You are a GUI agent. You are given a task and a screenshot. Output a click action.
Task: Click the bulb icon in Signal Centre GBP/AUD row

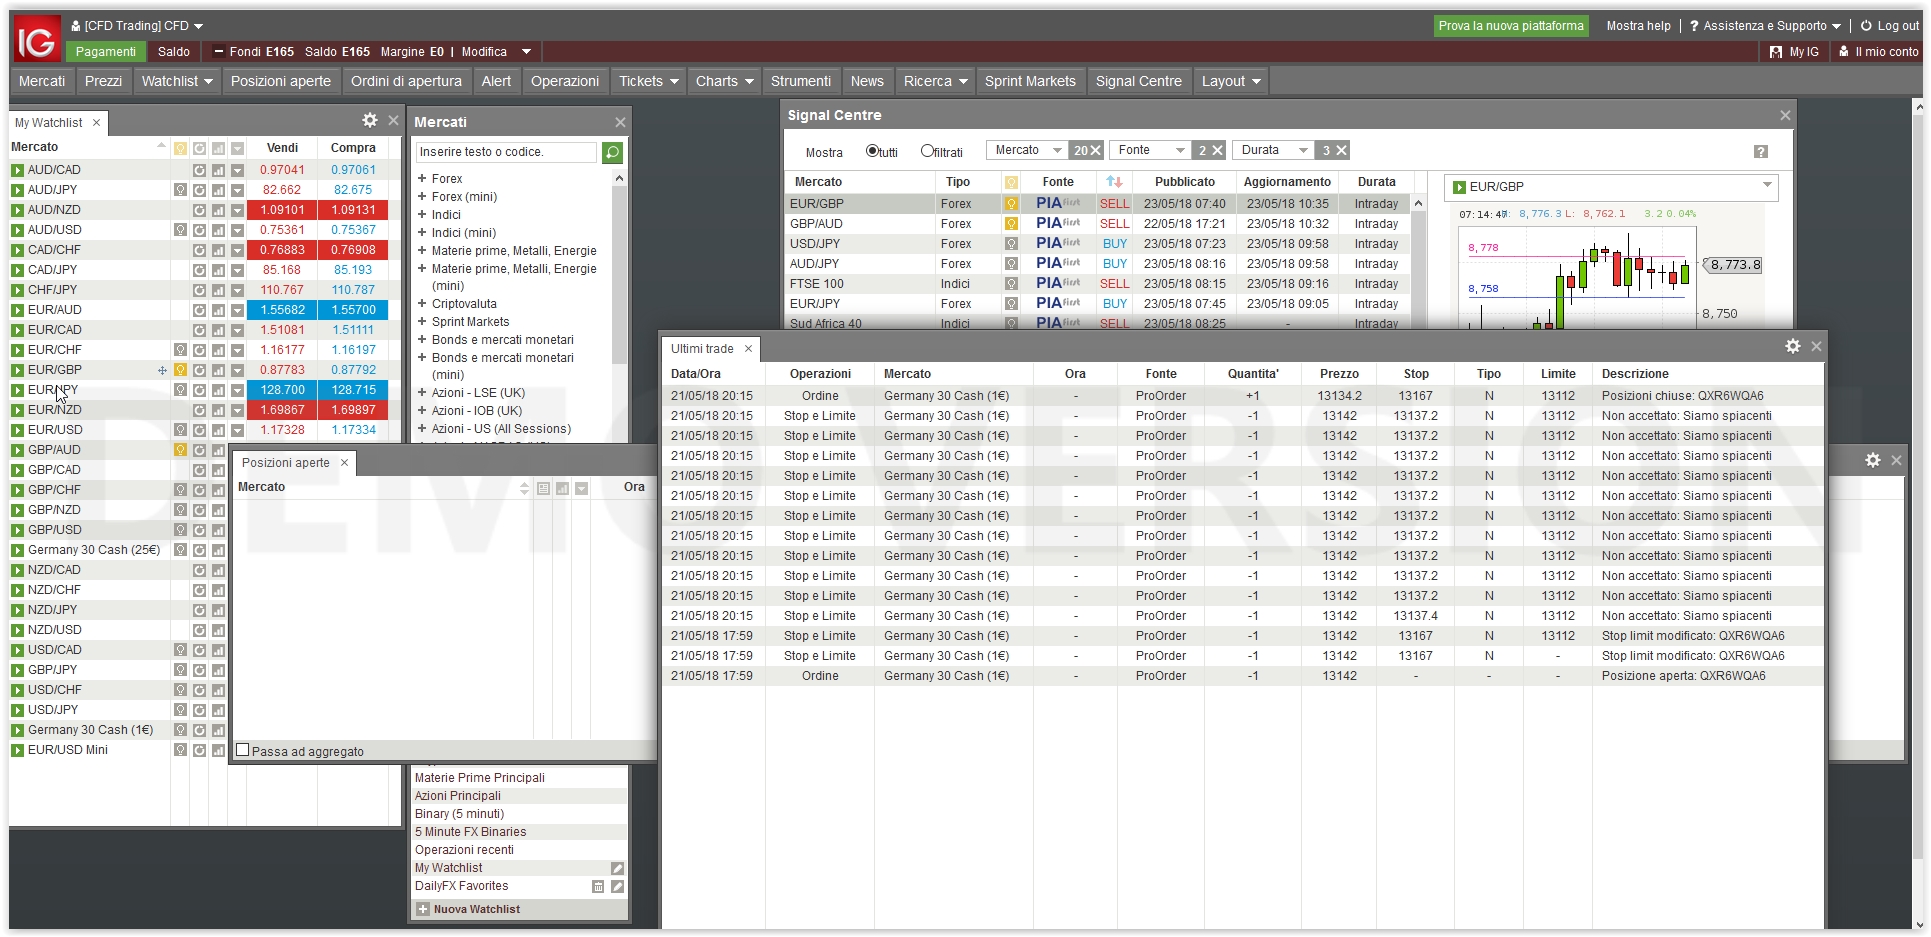1011,224
